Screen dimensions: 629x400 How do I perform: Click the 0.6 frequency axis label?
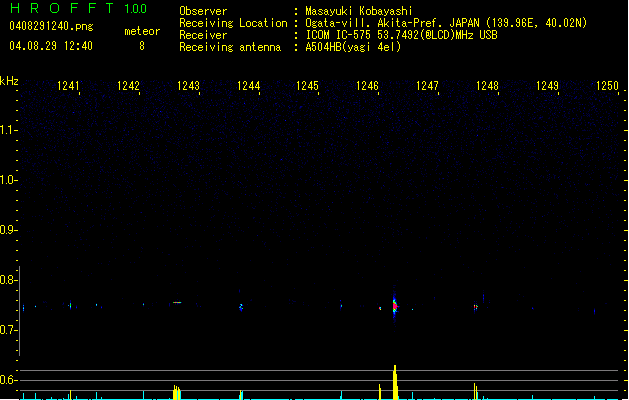8,380
